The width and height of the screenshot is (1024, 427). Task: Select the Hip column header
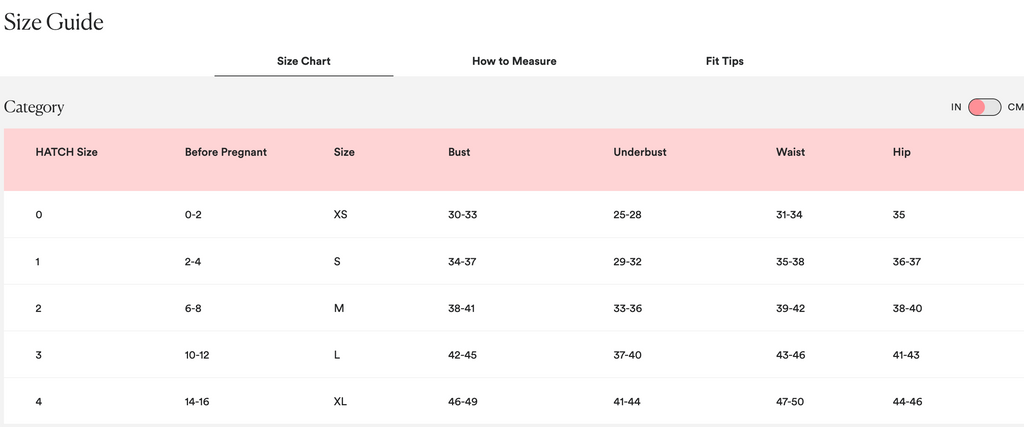[901, 152]
